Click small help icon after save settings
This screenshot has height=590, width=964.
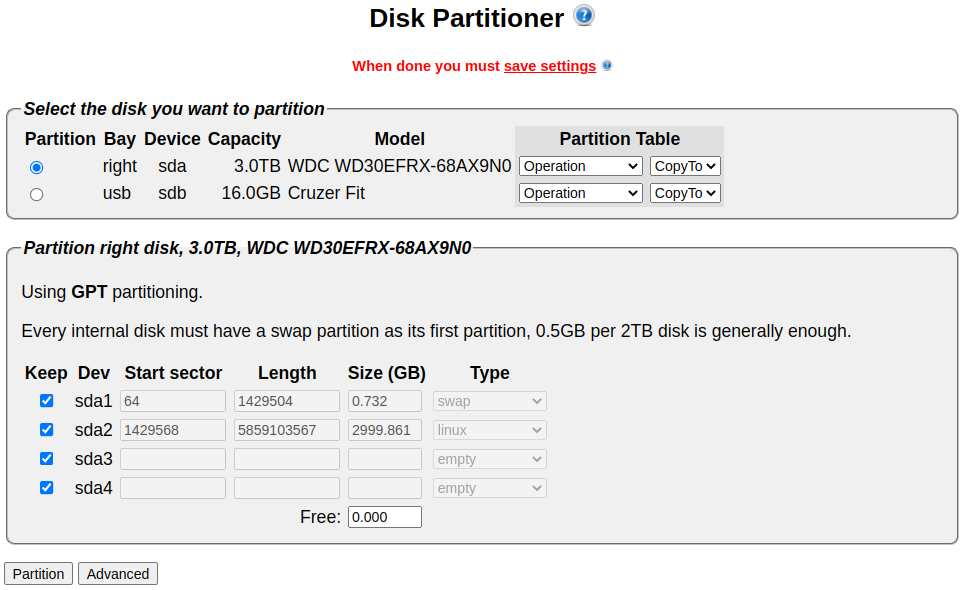(x=607, y=66)
